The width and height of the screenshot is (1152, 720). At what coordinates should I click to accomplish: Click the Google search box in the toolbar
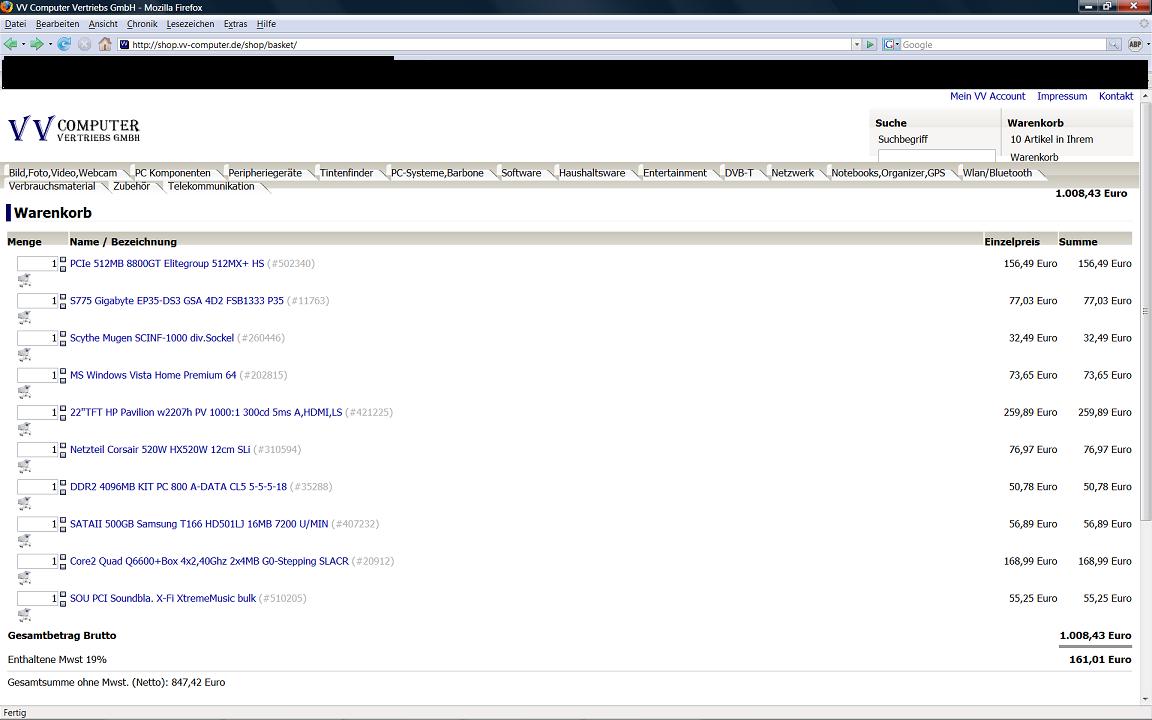point(1003,44)
